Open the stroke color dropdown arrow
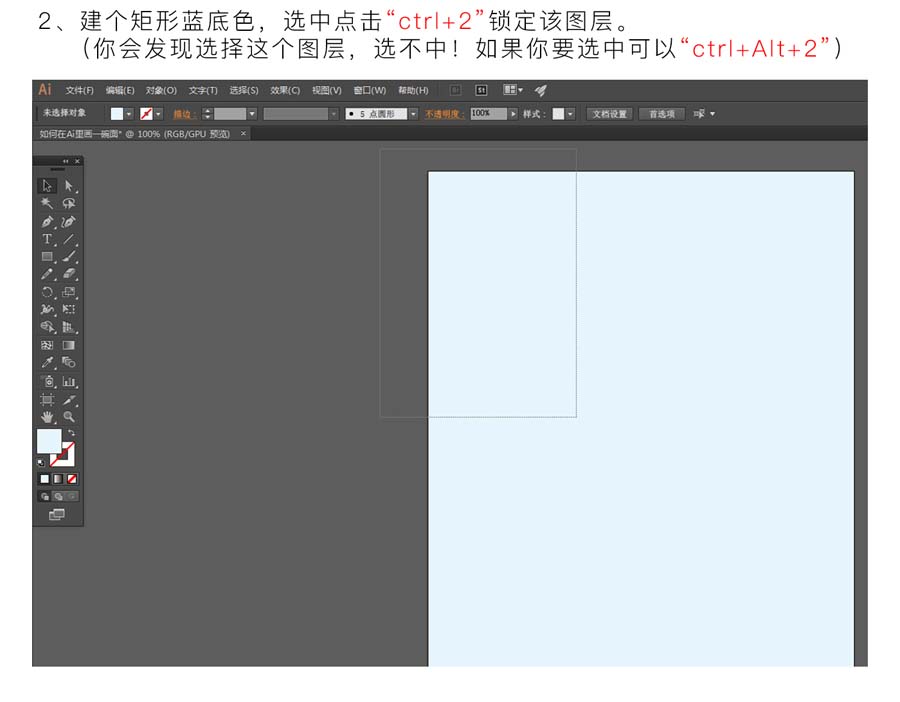This screenshot has height=702, width=900. click(x=158, y=114)
